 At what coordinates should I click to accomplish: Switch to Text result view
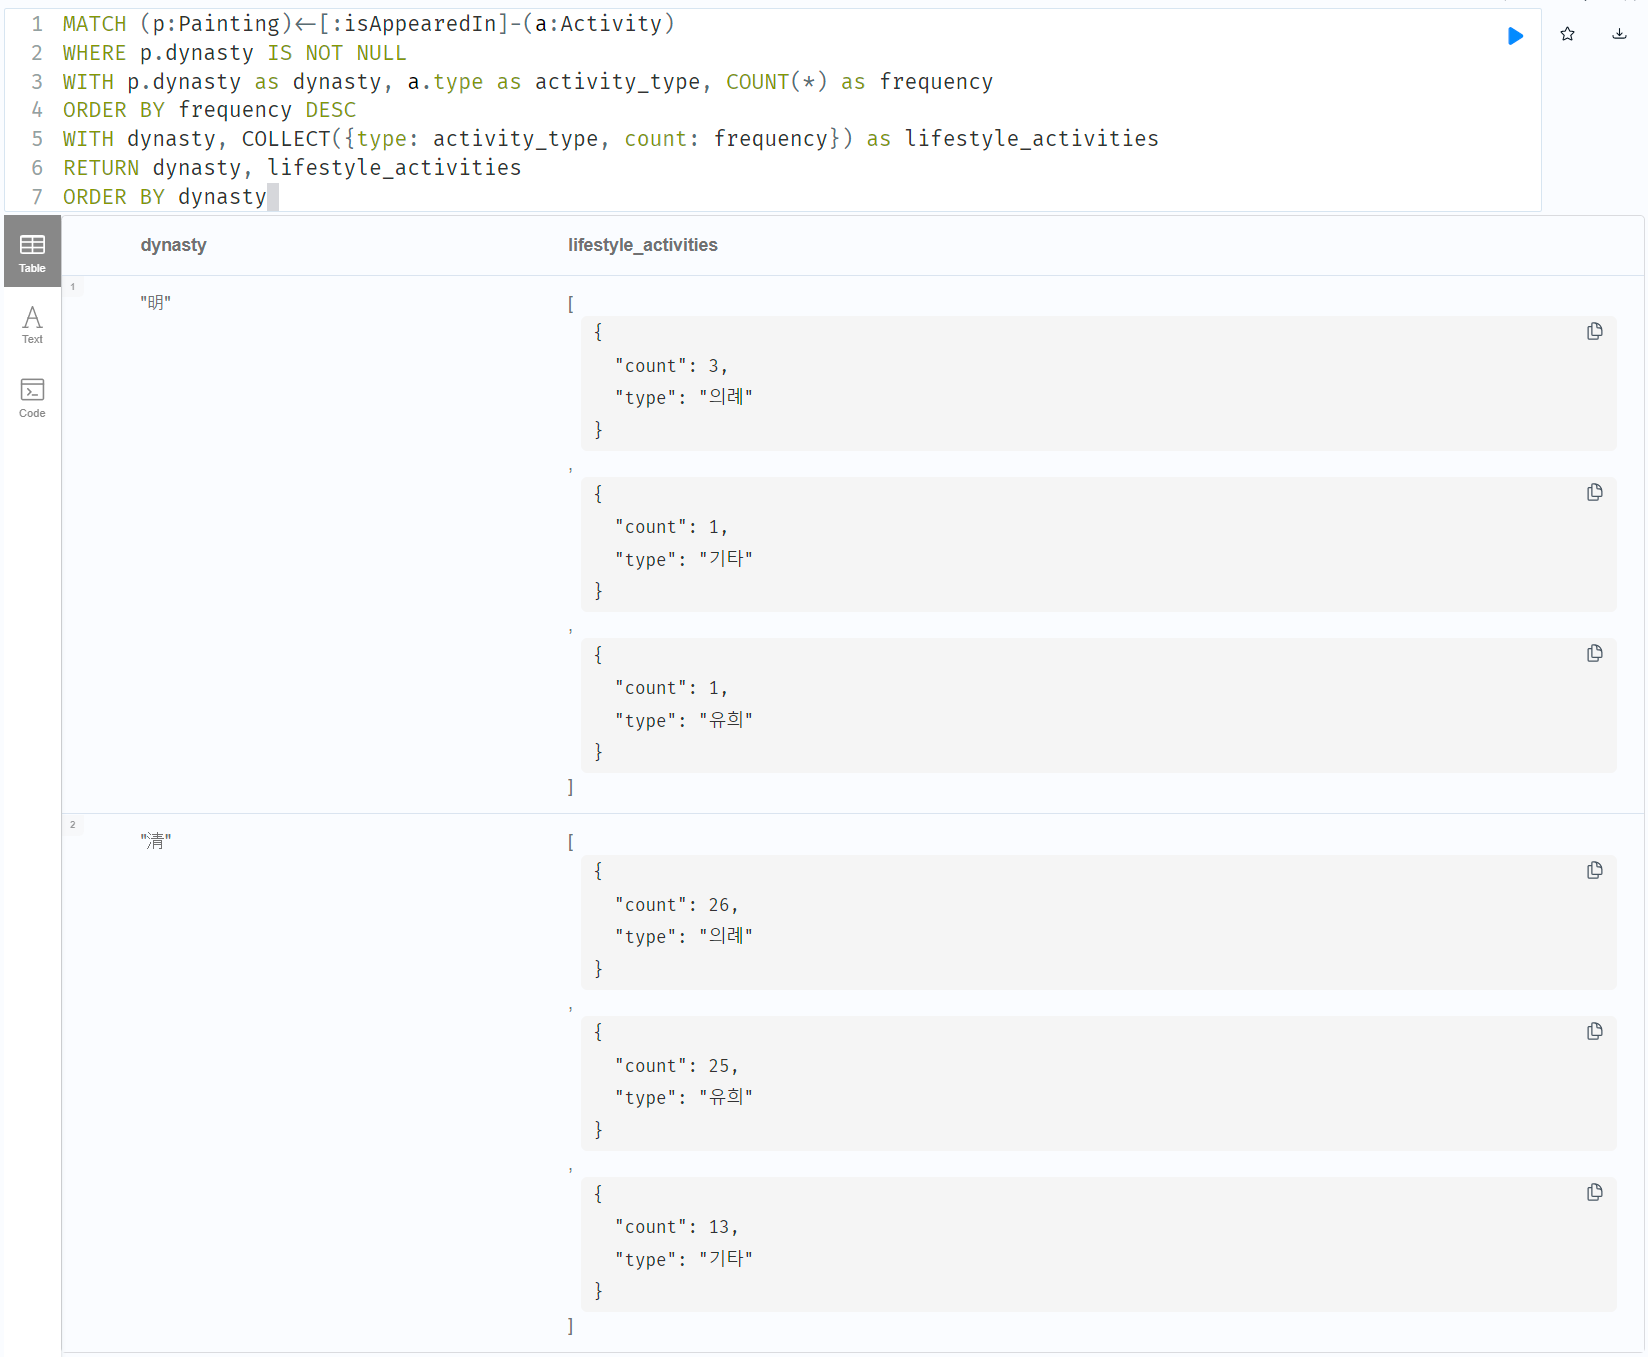[32, 325]
